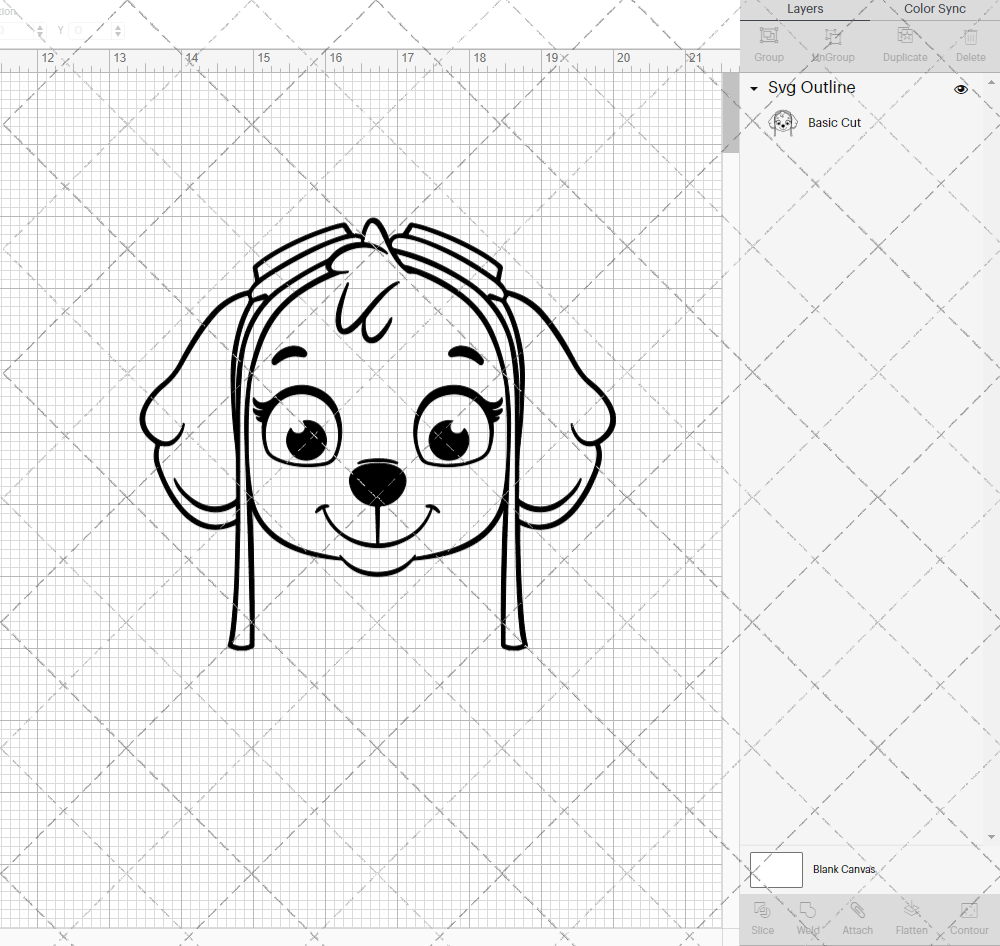
Task: Click the Basic Cut layer thumbnail
Action: 783,122
